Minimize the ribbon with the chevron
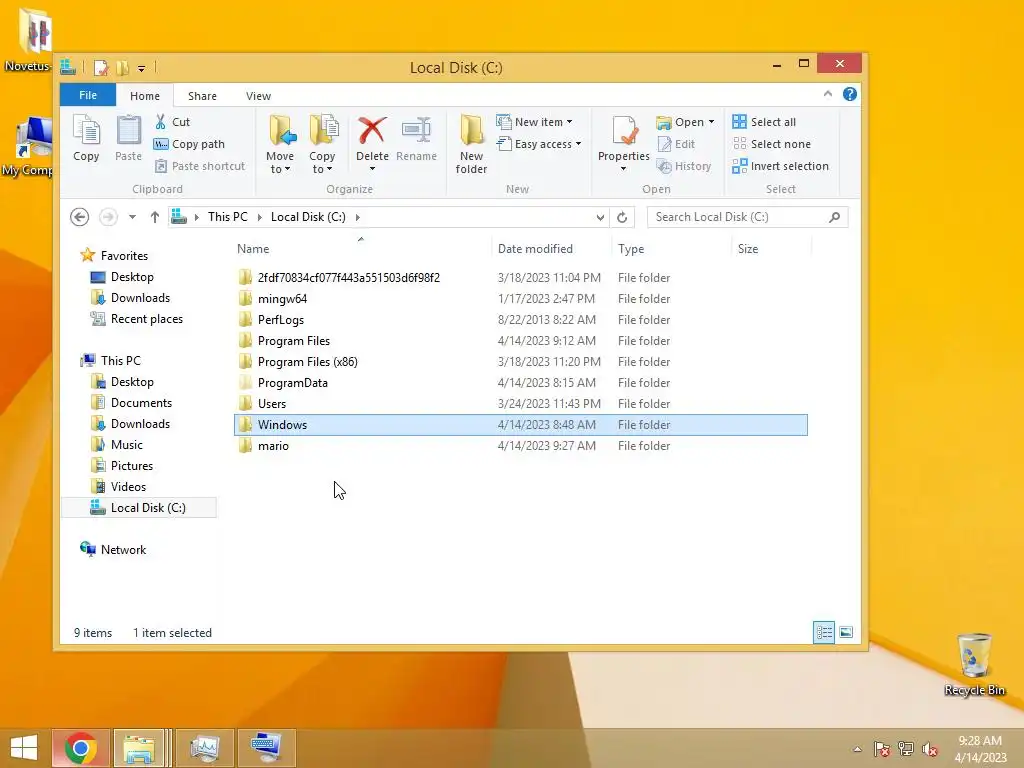Image resolution: width=1024 pixels, height=768 pixels. pyautogui.click(x=827, y=94)
